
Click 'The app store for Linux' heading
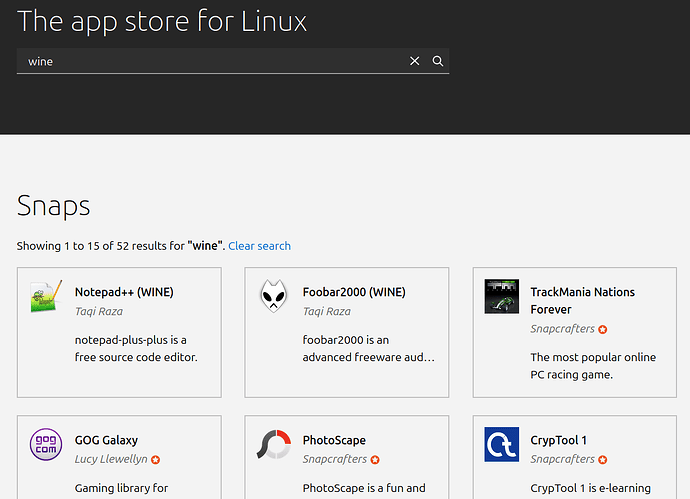tap(162, 21)
